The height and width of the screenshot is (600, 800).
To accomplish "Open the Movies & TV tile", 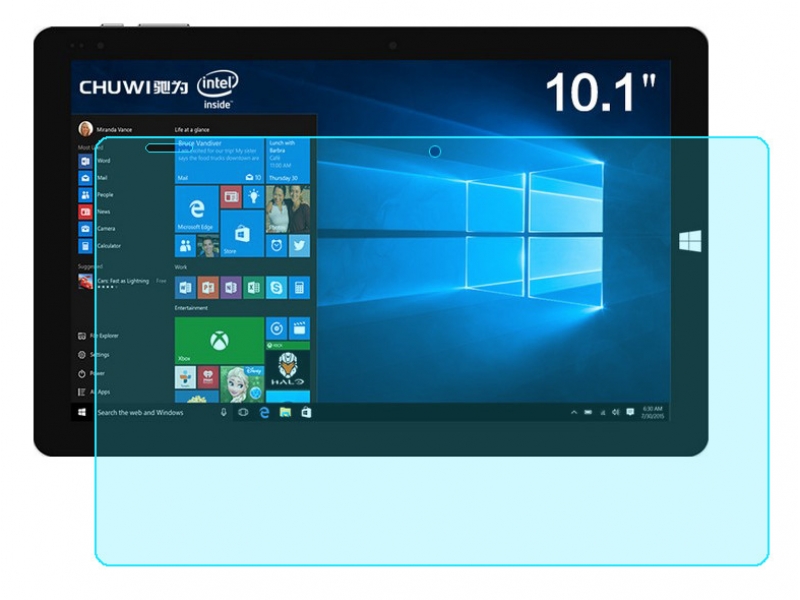I will (x=299, y=329).
